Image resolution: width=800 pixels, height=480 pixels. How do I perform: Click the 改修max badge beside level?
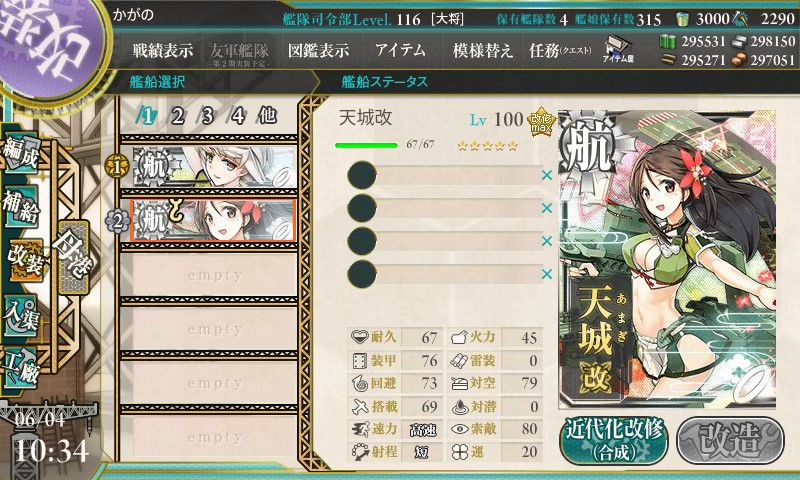tap(540, 122)
